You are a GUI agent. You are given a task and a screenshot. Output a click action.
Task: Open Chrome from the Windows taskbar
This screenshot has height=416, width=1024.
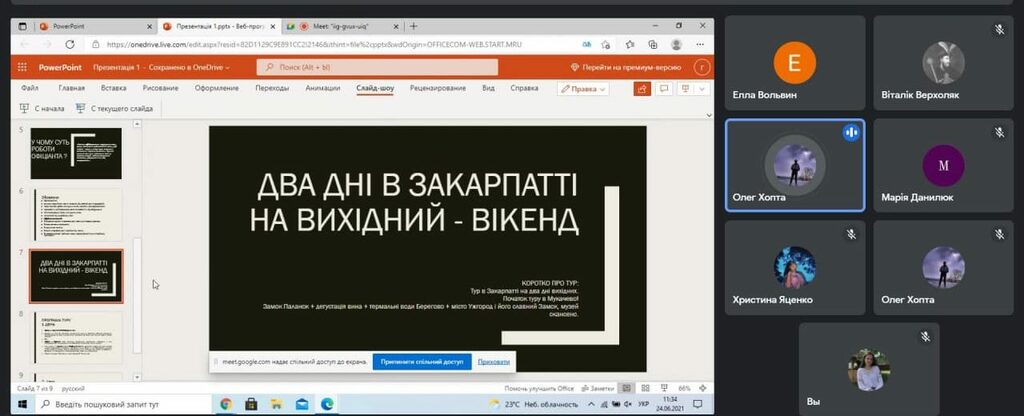coord(226,404)
